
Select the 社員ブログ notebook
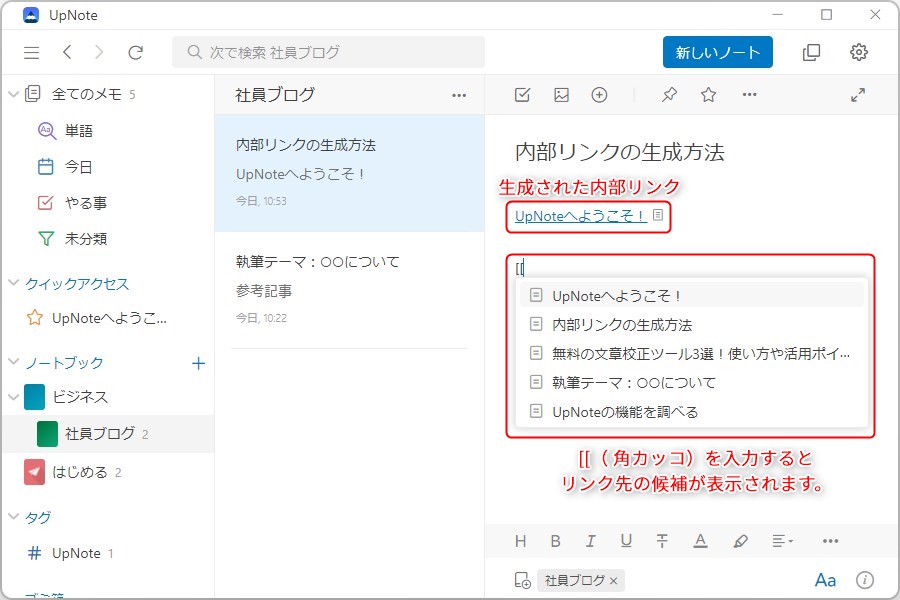pyautogui.click(x=108, y=433)
